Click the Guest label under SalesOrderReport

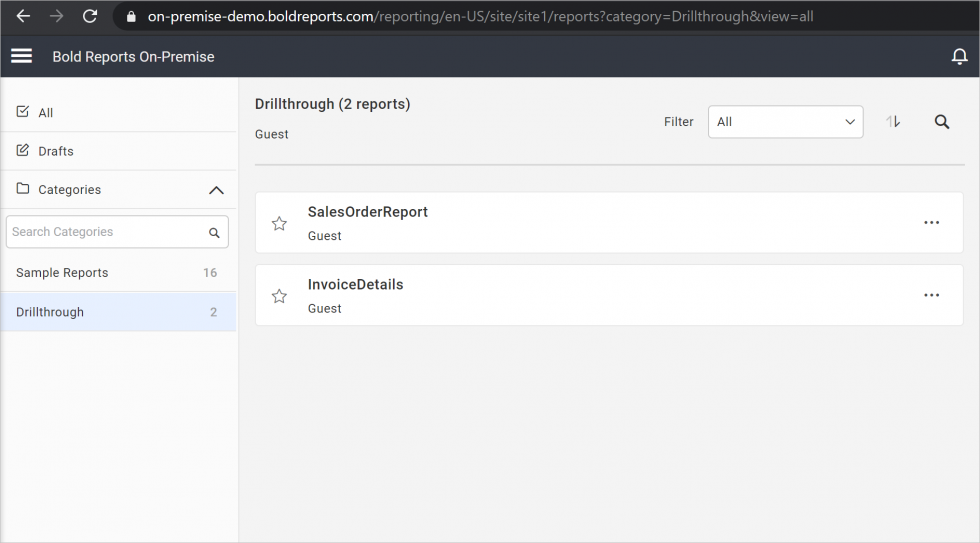tap(324, 236)
